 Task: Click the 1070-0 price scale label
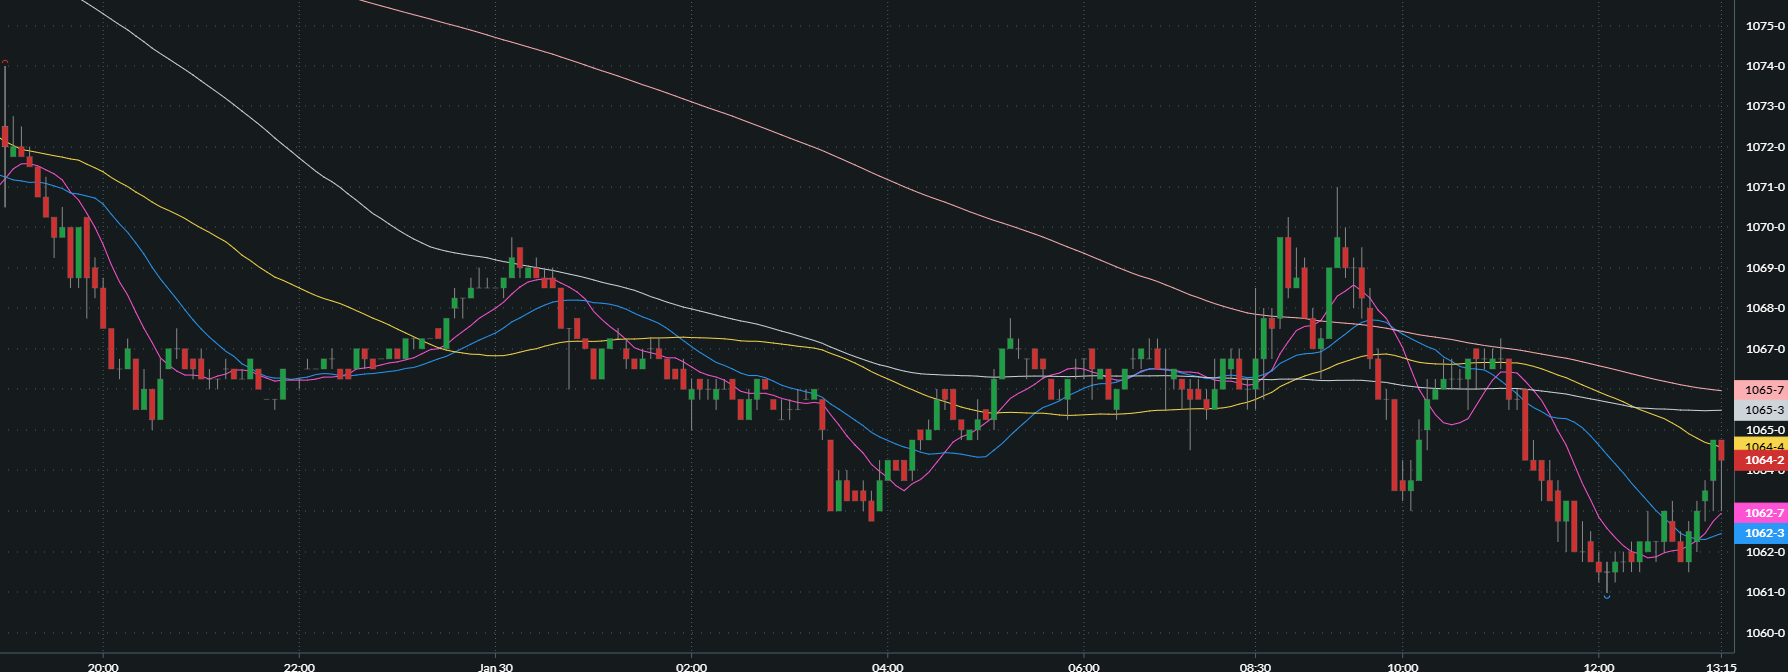(x=1765, y=228)
